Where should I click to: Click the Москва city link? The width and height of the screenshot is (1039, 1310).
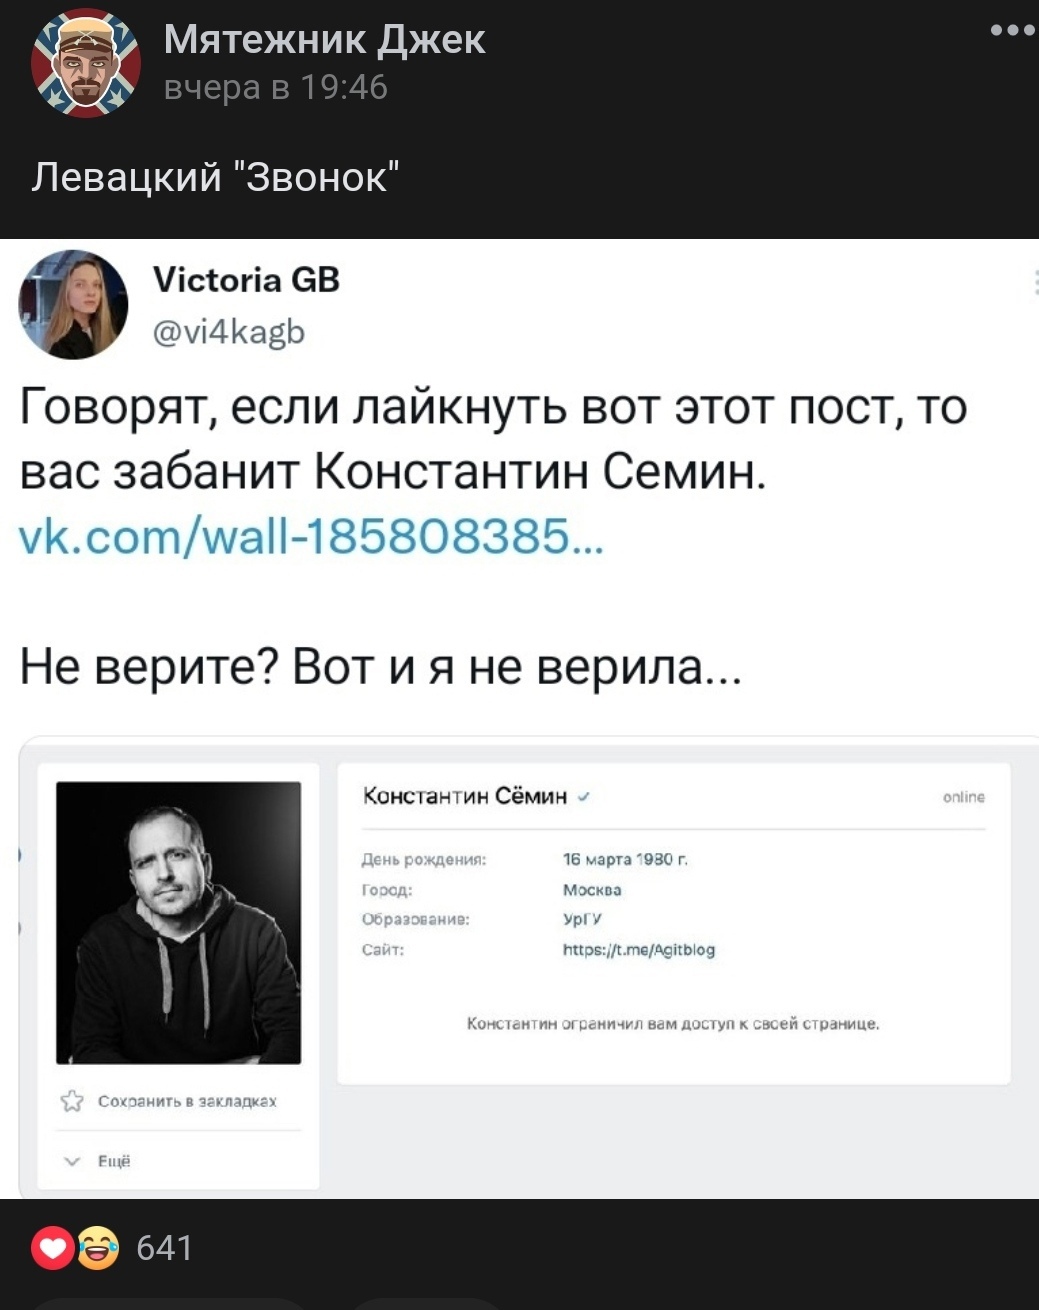(592, 890)
